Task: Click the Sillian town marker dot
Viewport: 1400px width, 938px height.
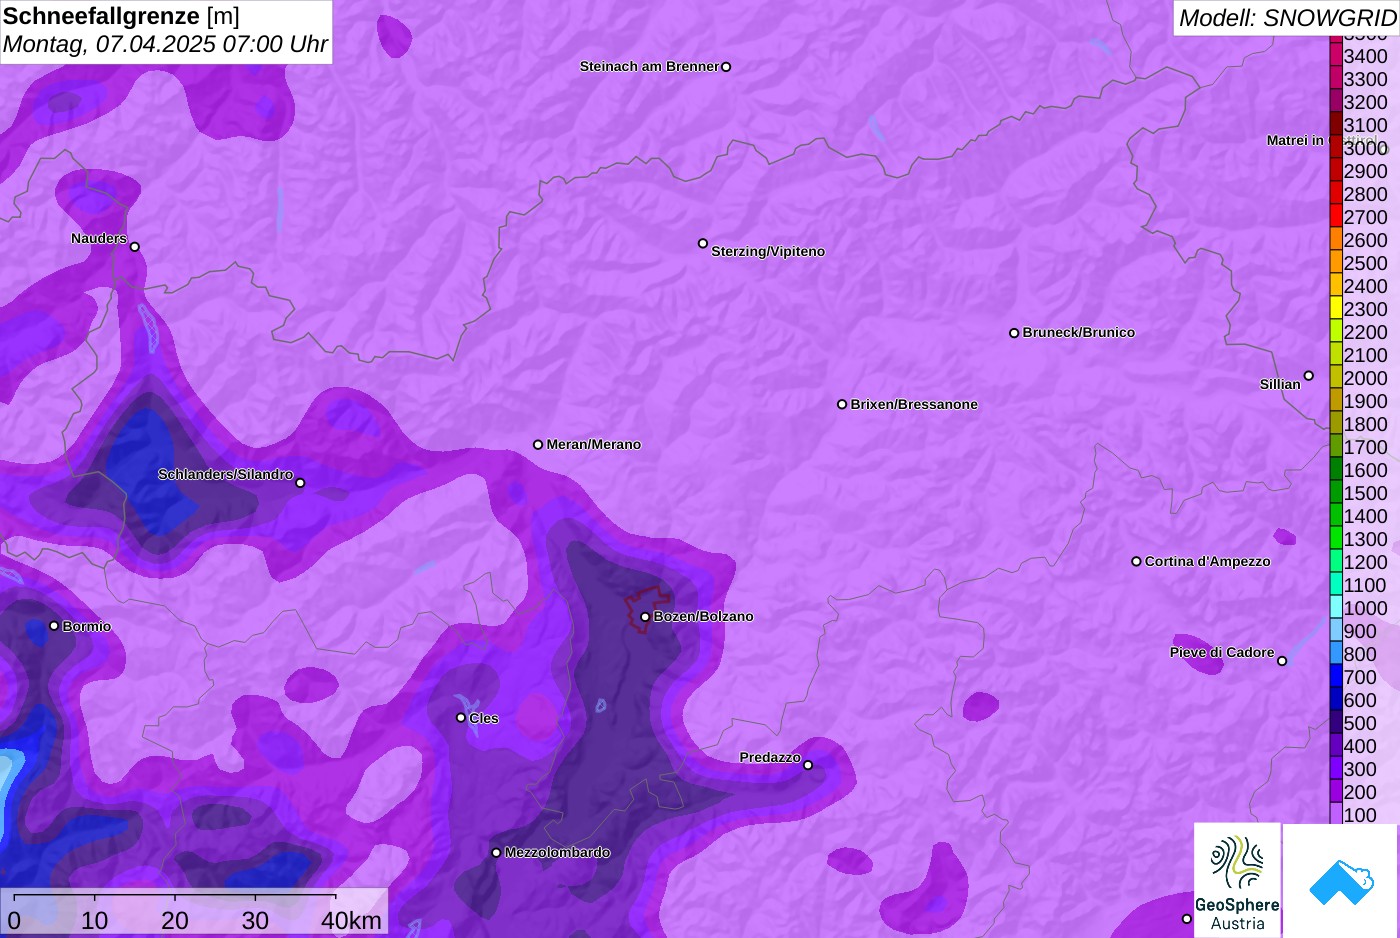Action: (x=1309, y=376)
